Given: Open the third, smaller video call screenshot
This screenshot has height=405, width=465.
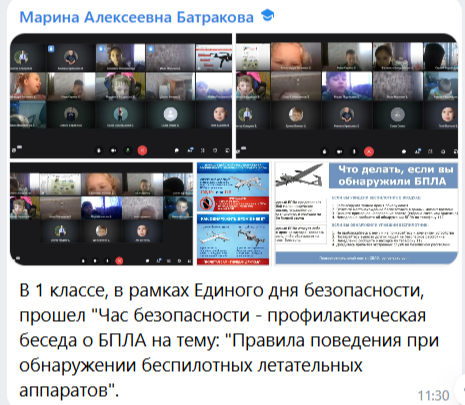Looking at the screenshot, I should (x=101, y=214).
